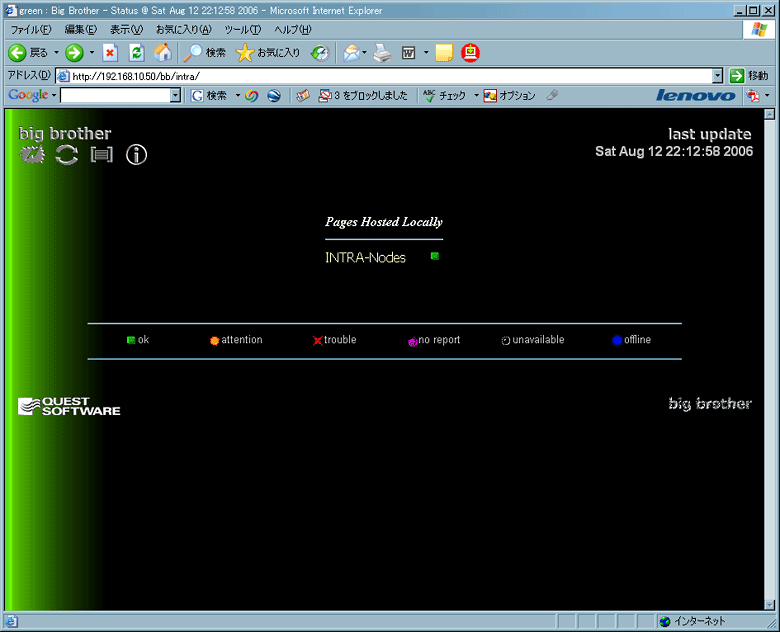Viewport: 780px width, 632px height.
Task: Click the Quest Software logo
Action: [x=69, y=406]
